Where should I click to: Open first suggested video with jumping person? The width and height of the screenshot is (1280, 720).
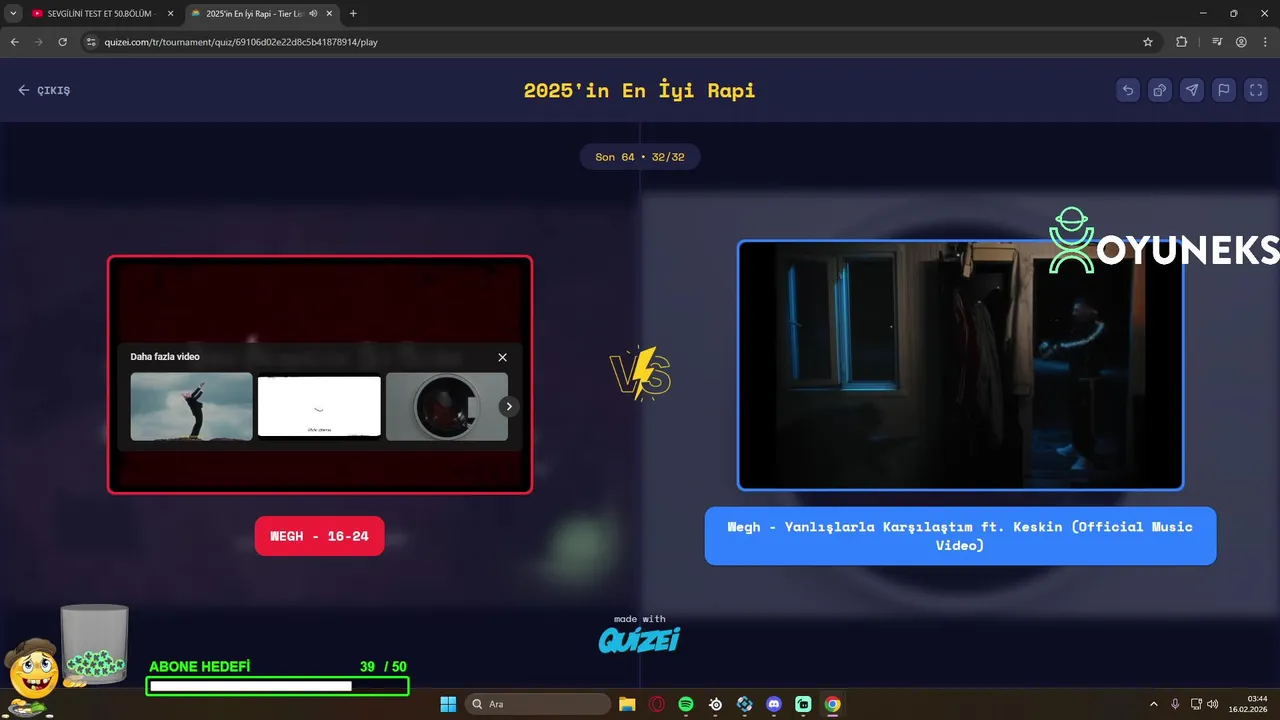click(x=191, y=406)
